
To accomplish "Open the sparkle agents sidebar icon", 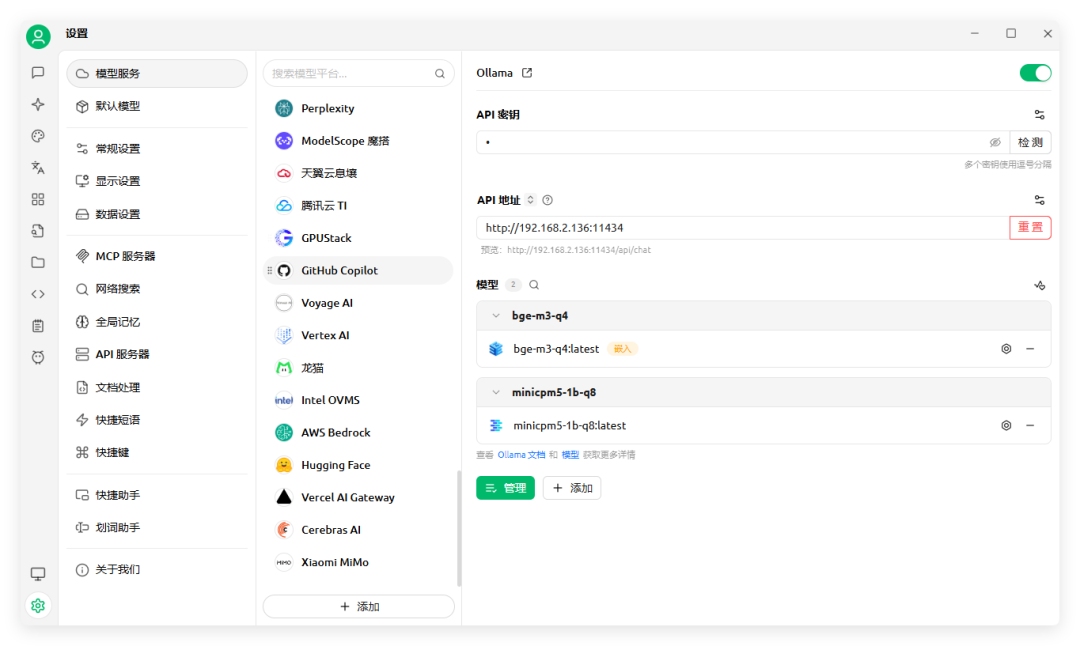I will click(38, 104).
